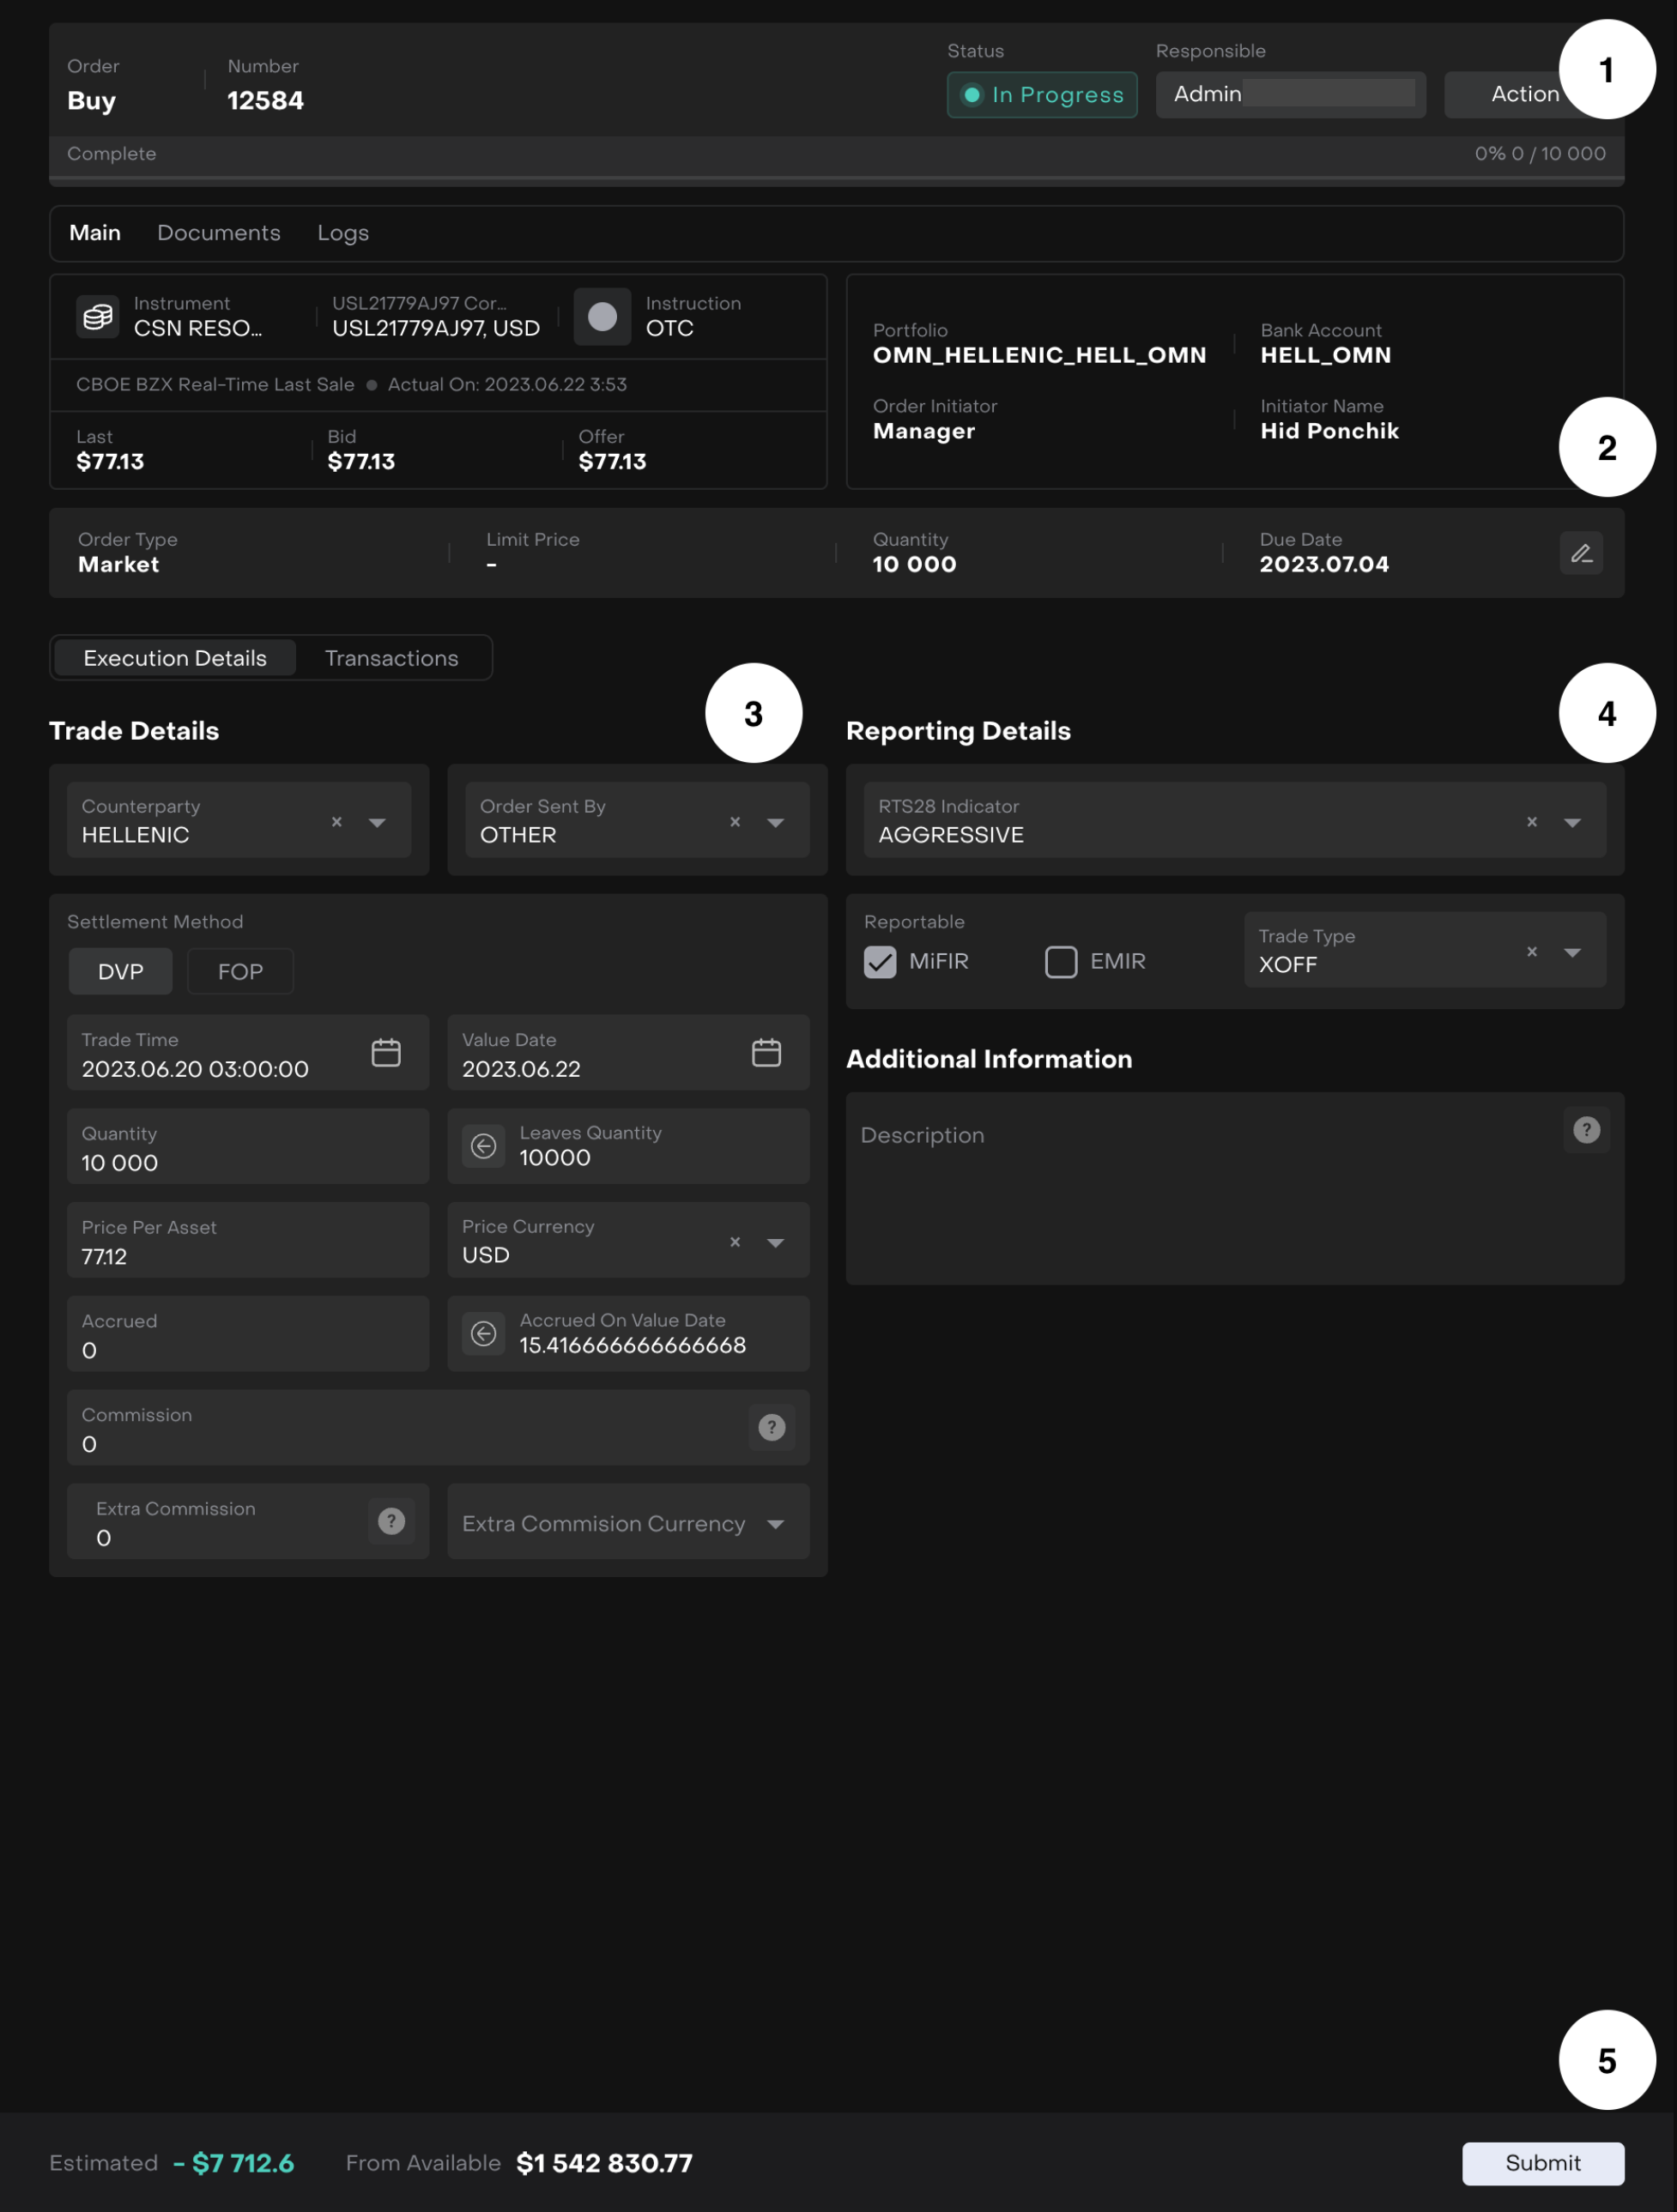
Task: Open the Transactions tab
Action: click(391, 658)
